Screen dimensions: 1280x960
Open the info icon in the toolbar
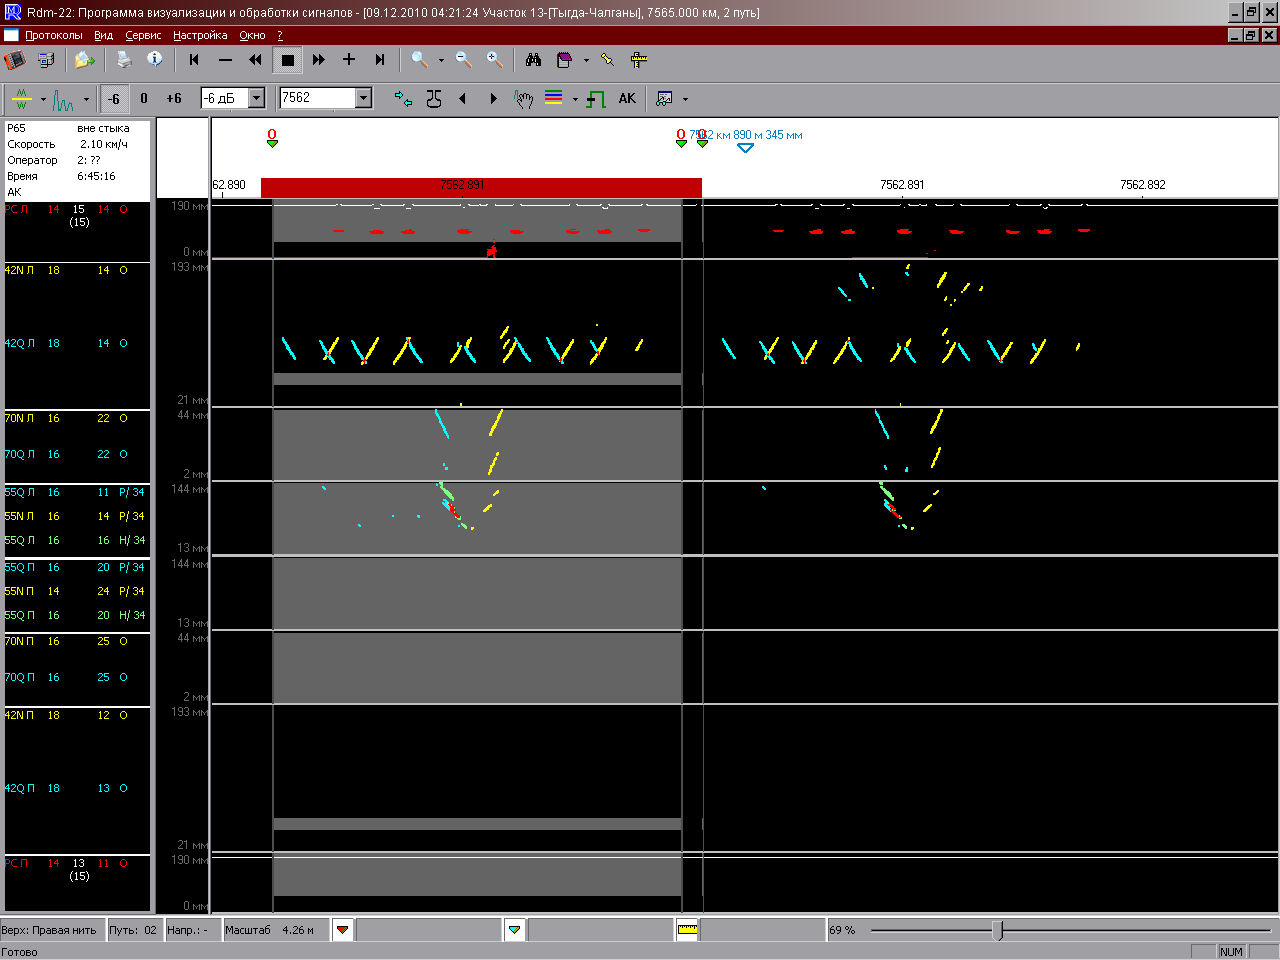tap(155, 60)
